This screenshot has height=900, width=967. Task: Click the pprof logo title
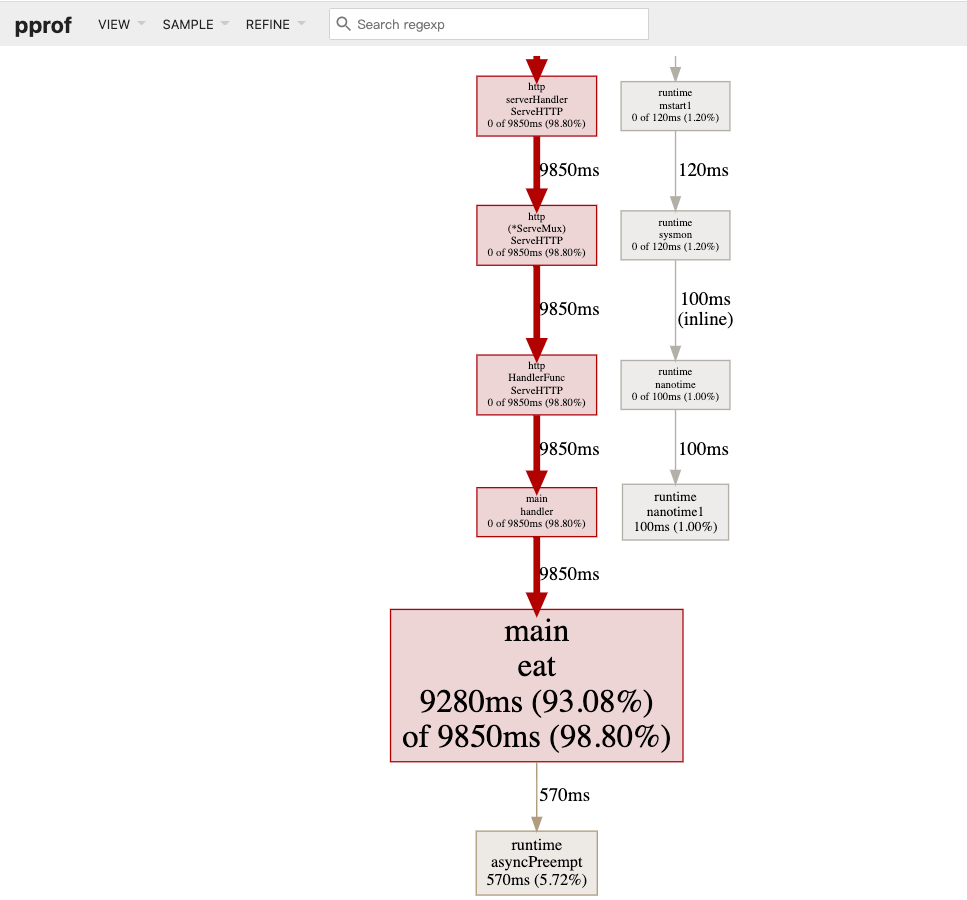point(43,25)
